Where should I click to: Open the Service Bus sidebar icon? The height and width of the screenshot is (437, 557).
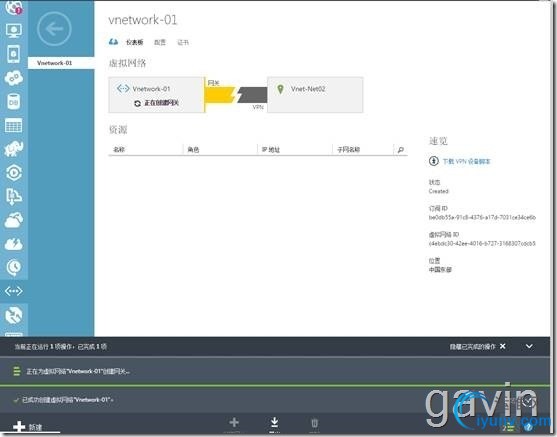[x=13, y=196]
